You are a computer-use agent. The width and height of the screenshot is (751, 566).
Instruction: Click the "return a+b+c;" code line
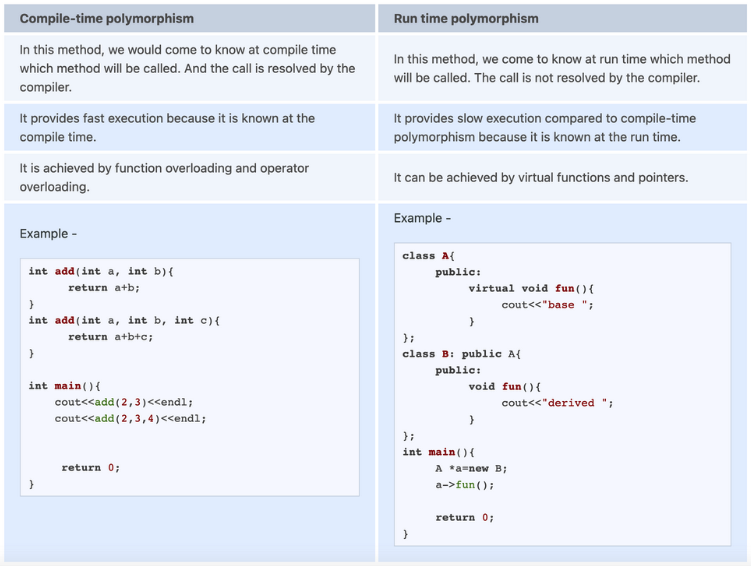[x=110, y=337]
